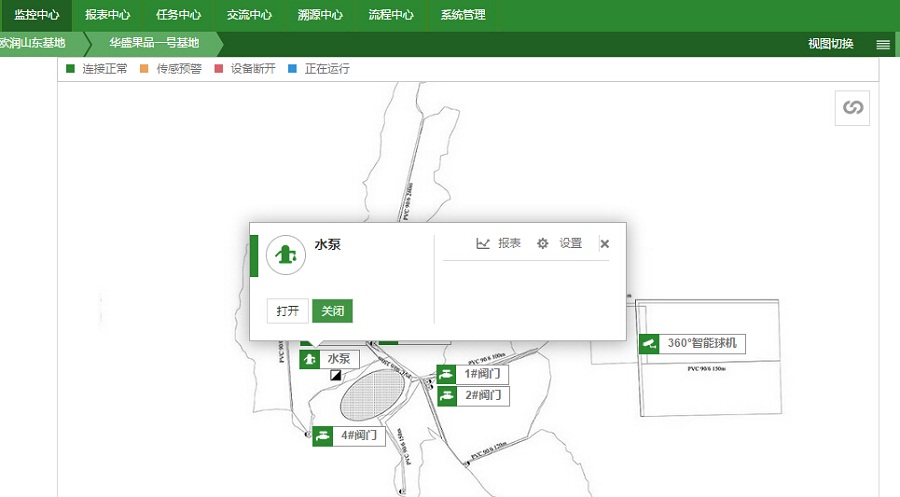This screenshot has width=900, height=497.
Task: Click the 水泵 pump icon on the map
Action: click(x=310, y=359)
